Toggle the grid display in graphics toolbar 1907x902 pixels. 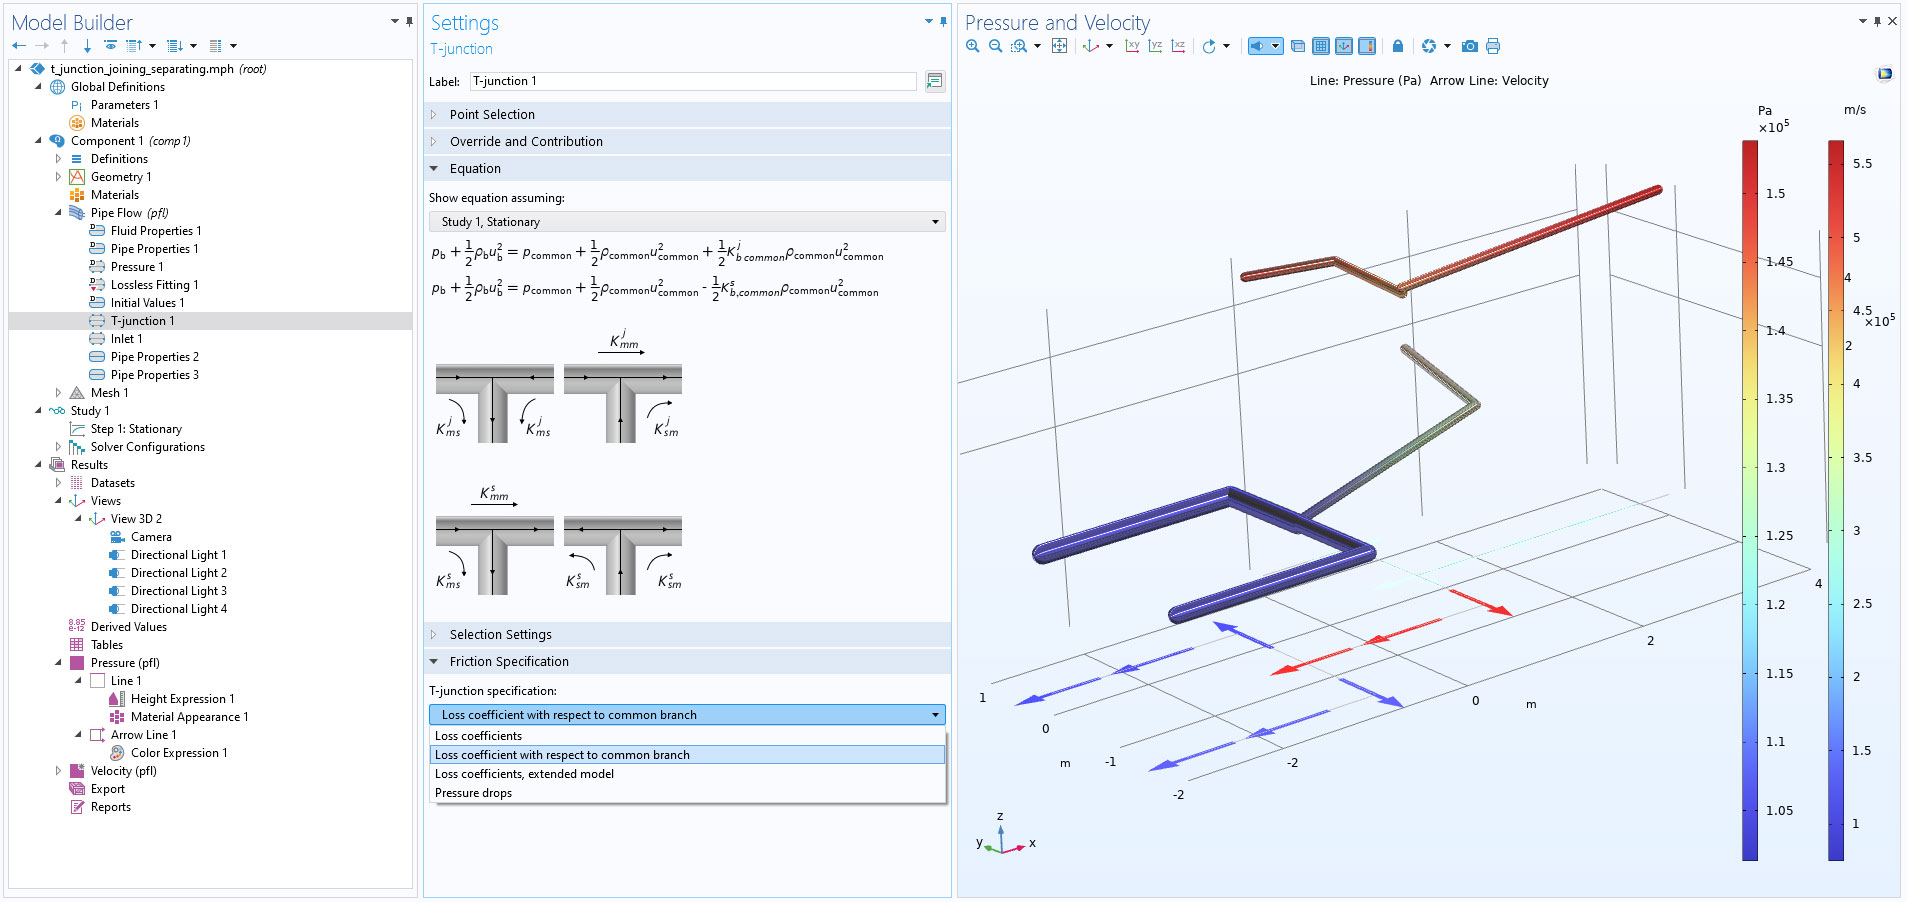coord(1321,46)
